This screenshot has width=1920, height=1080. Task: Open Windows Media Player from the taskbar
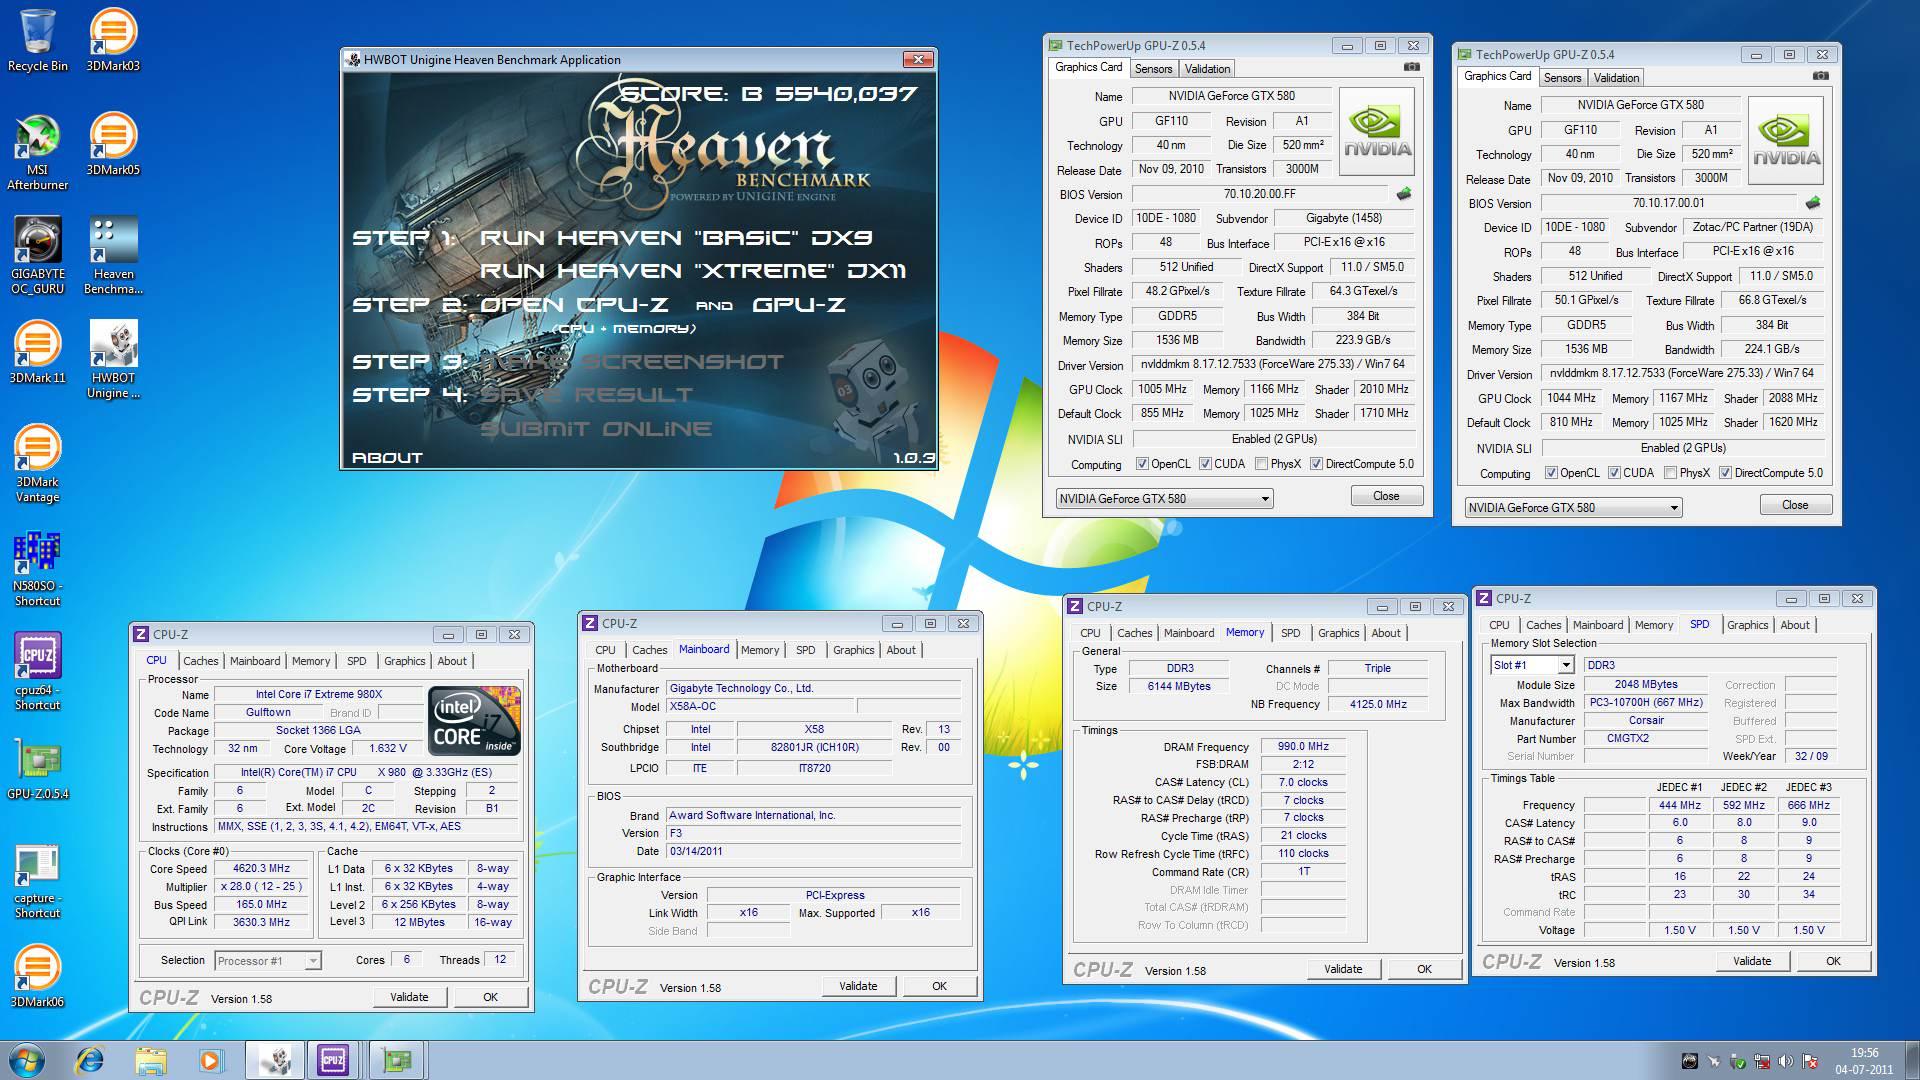[x=210, y=1060]
